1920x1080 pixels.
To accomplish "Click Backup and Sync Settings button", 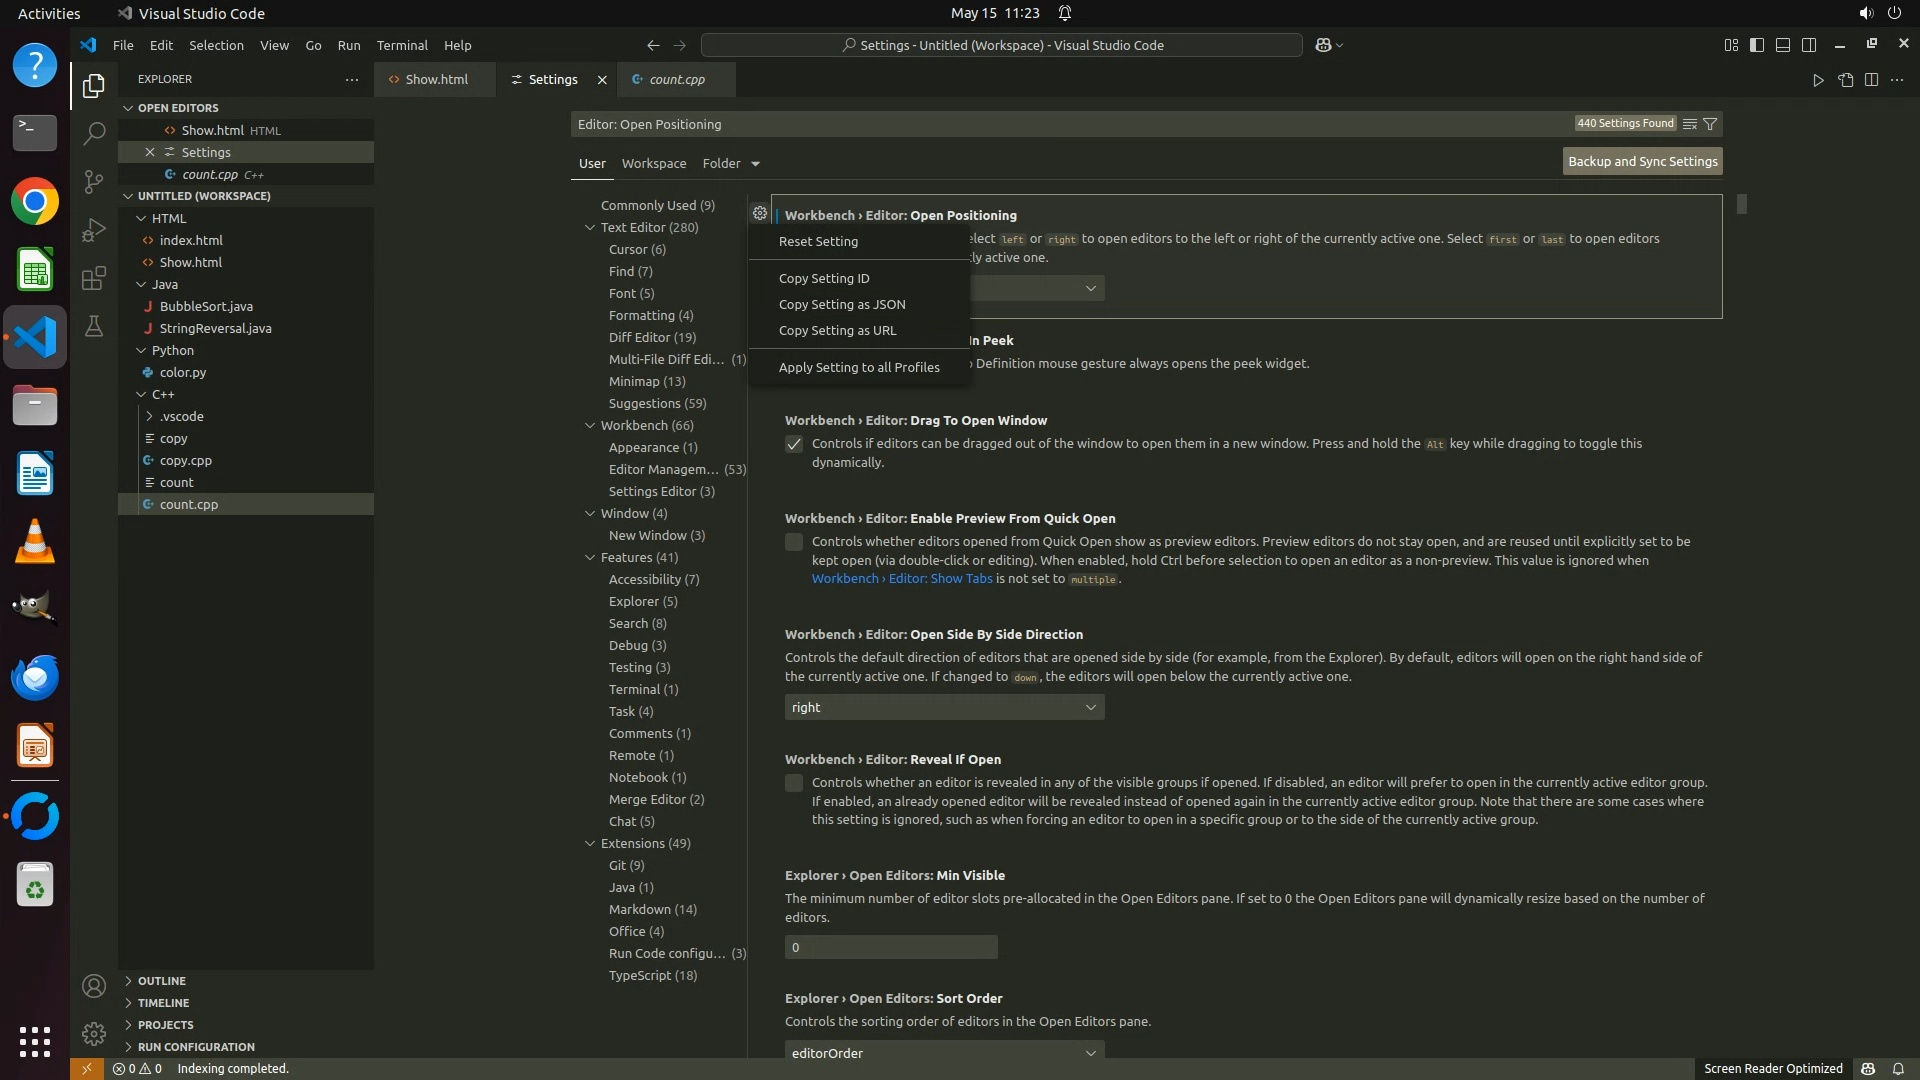I will click(x=1642, y=162).
